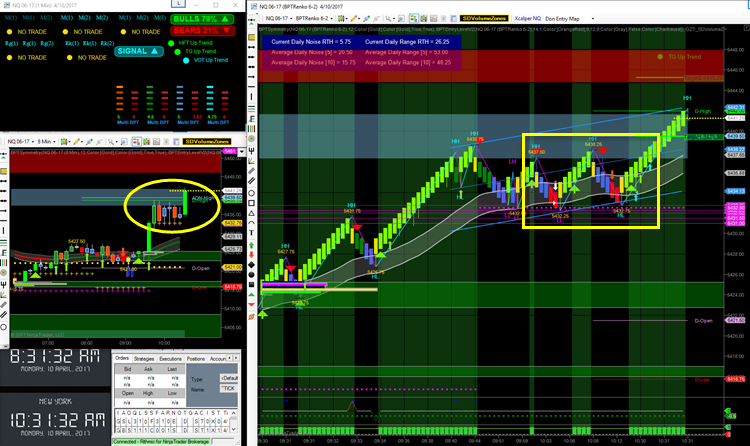The image size is (750, 446).
Task: Click the SDVolumeZones button in the 8 Min chart toolbar
Action: 207,142
